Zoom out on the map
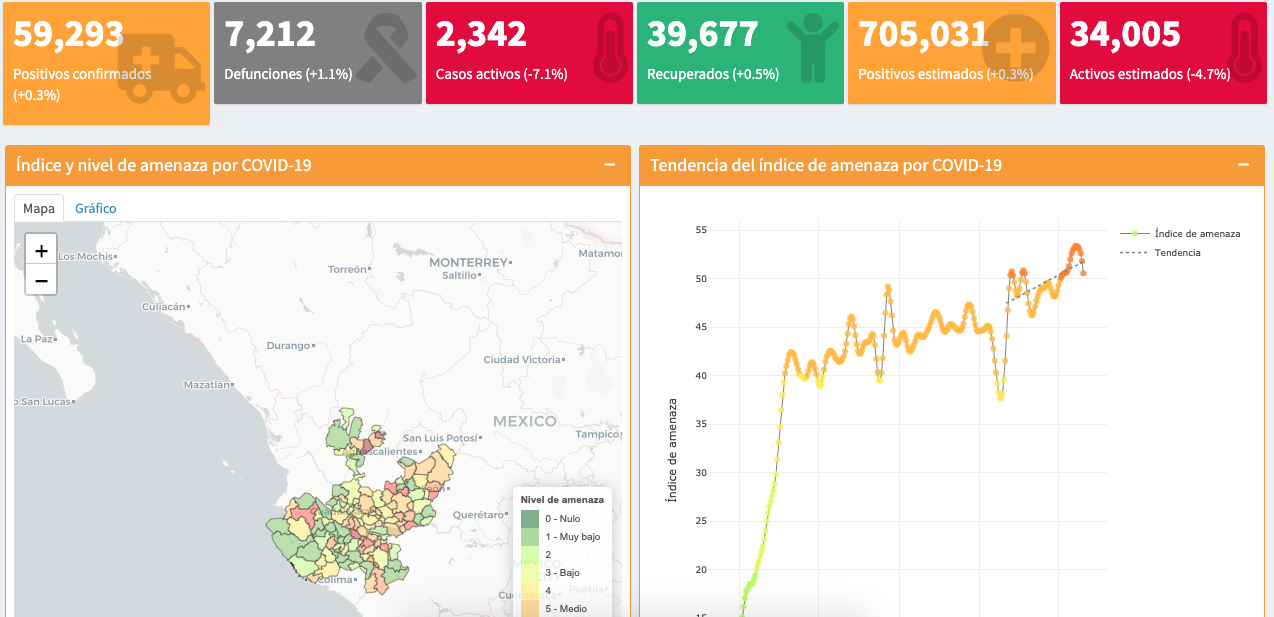This screenshot has height=617, width=1274. point(41,280)
